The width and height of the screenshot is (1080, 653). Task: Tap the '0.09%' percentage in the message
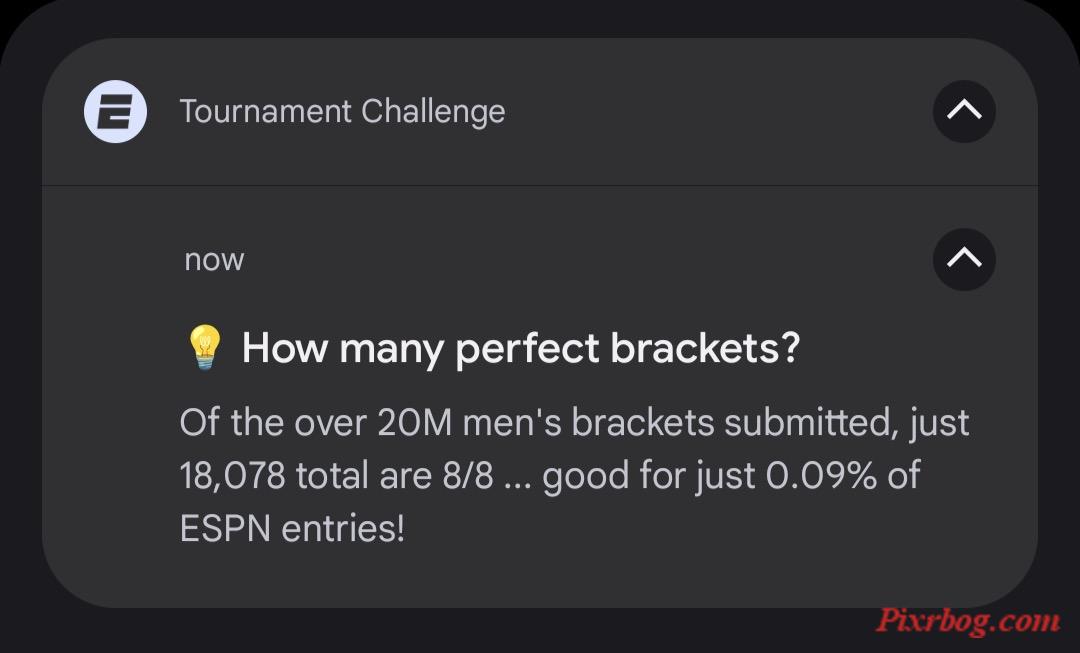coord(820,475)
